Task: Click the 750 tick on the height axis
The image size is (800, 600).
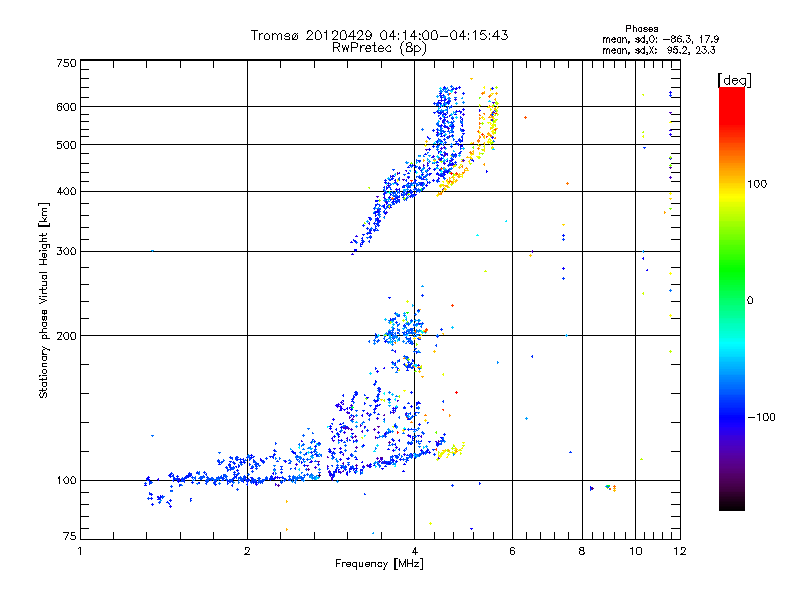Action: (66, 63)
